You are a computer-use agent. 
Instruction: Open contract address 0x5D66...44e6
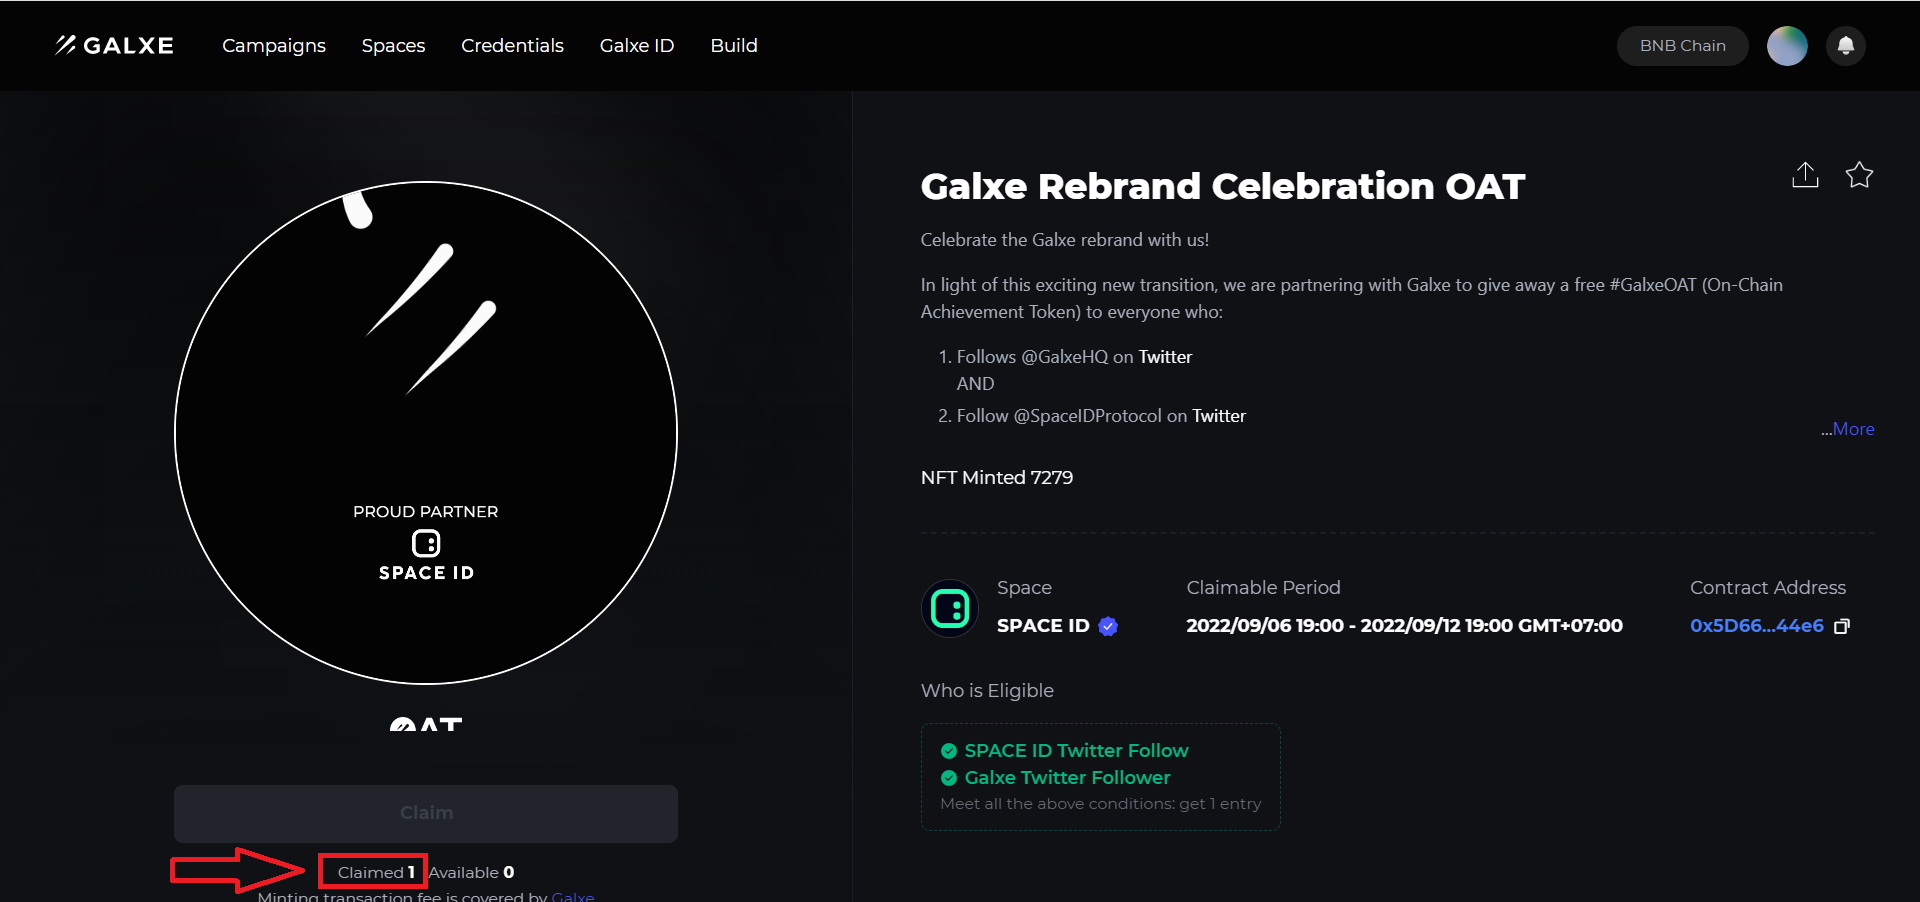tap(1756, 626)
